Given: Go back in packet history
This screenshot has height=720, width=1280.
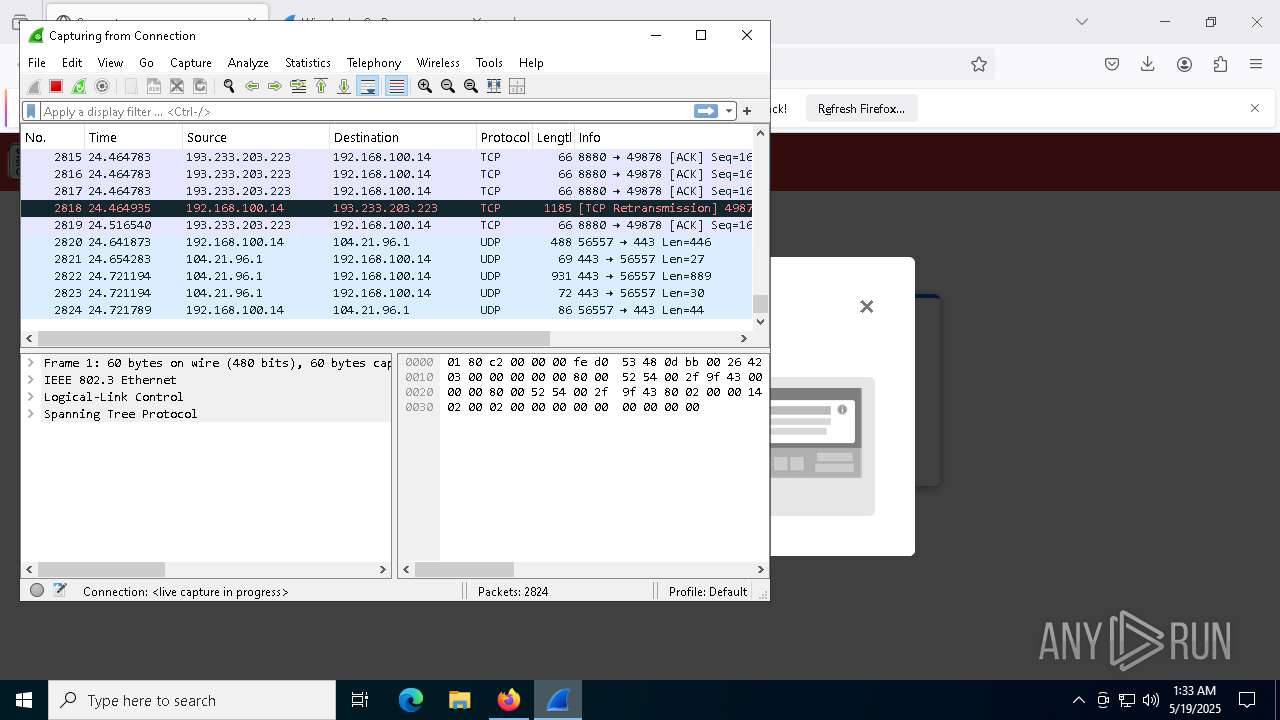Looking at the screenshot, I should click(x=252, y=86).
